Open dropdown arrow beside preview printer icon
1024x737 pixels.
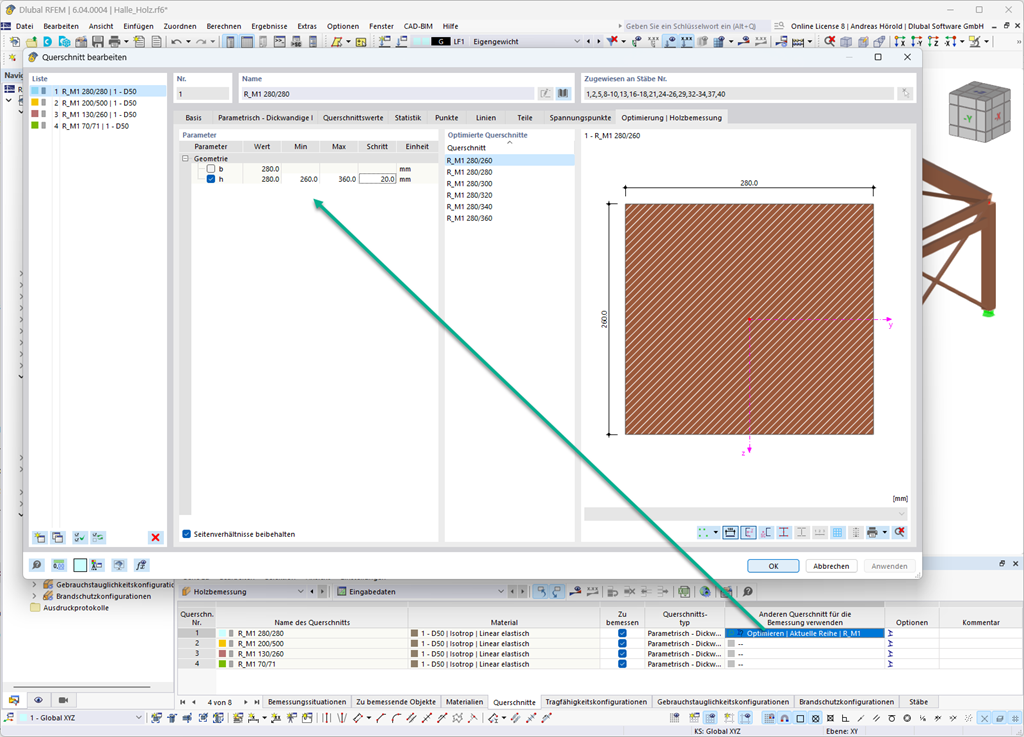[885, 533]
